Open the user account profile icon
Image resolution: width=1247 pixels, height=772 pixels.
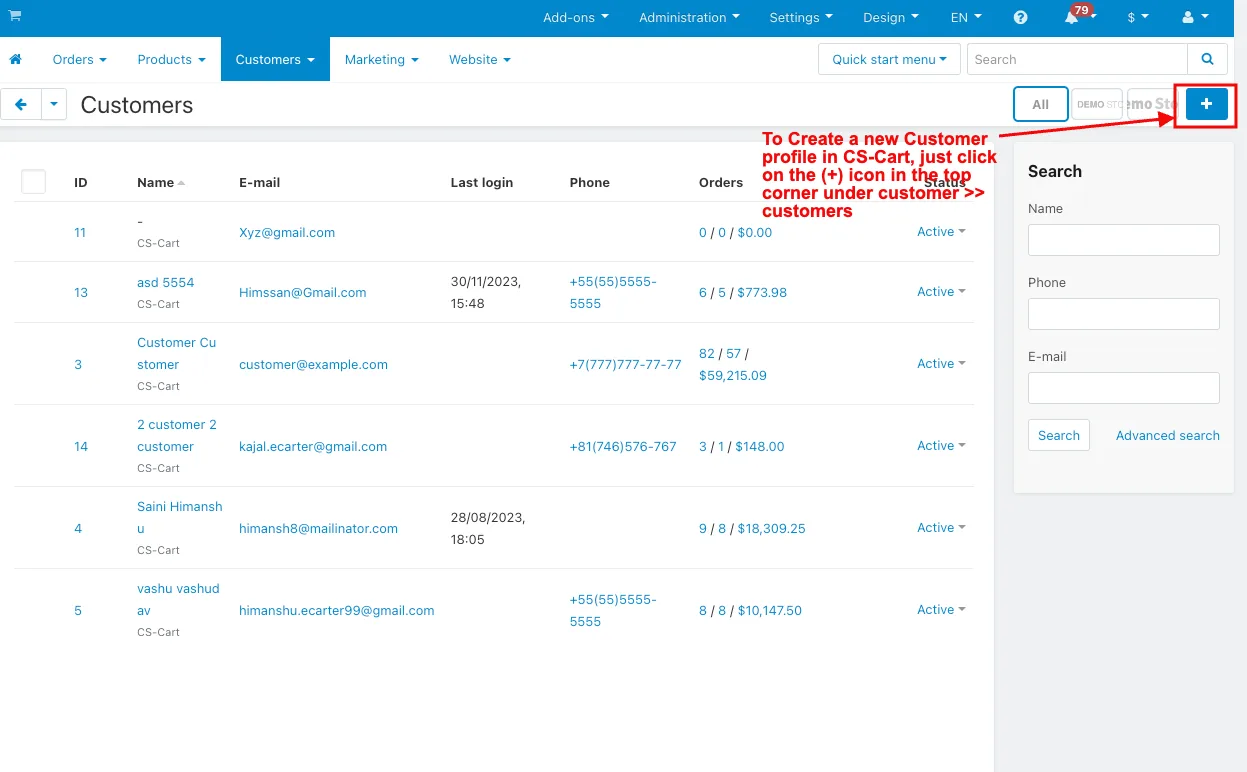[x=1195, y=17]
